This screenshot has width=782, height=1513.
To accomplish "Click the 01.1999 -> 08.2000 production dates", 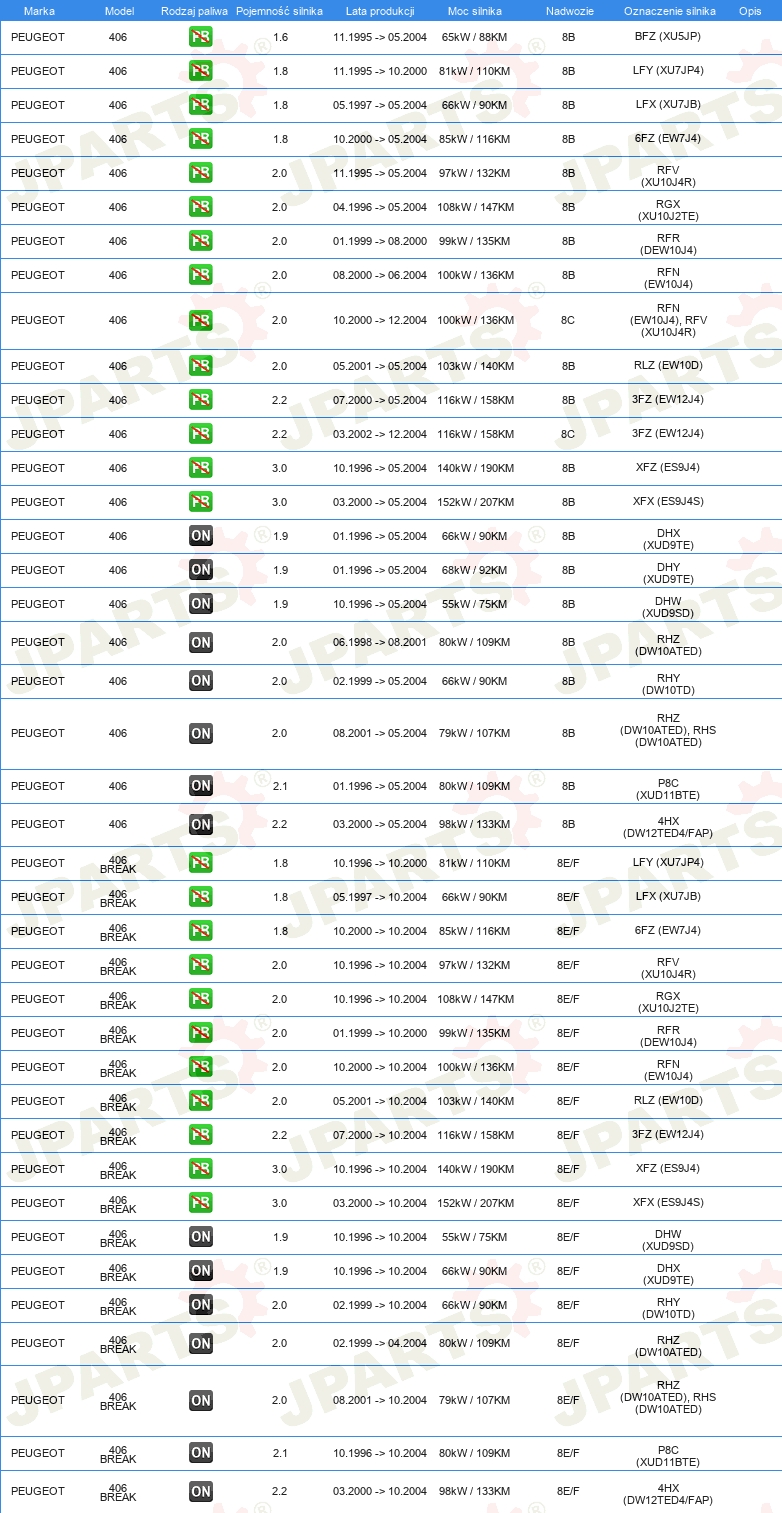I will [x=380, y=241].
